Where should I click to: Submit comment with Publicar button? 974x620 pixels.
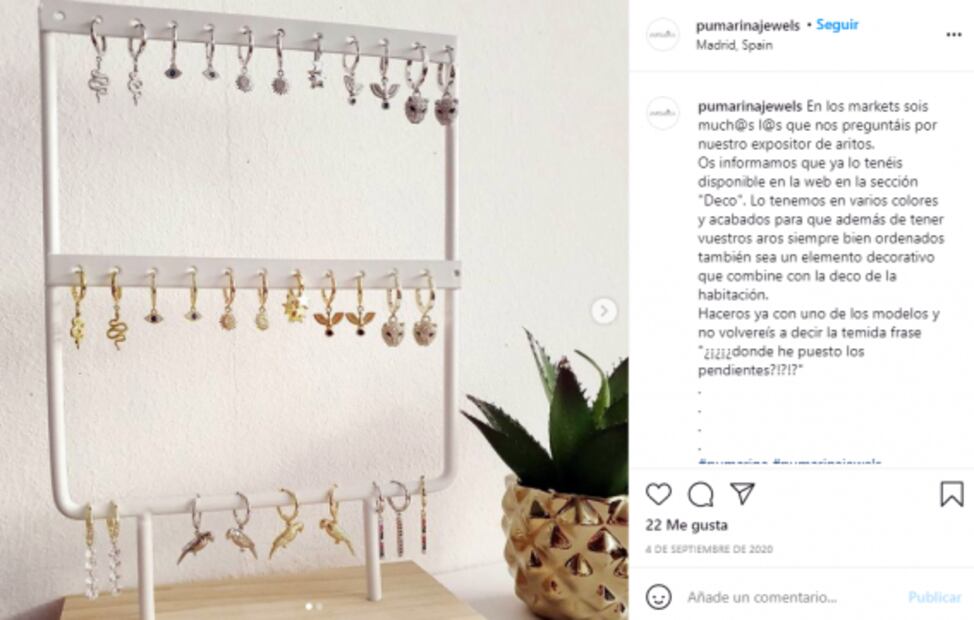[x=934, y=597]
